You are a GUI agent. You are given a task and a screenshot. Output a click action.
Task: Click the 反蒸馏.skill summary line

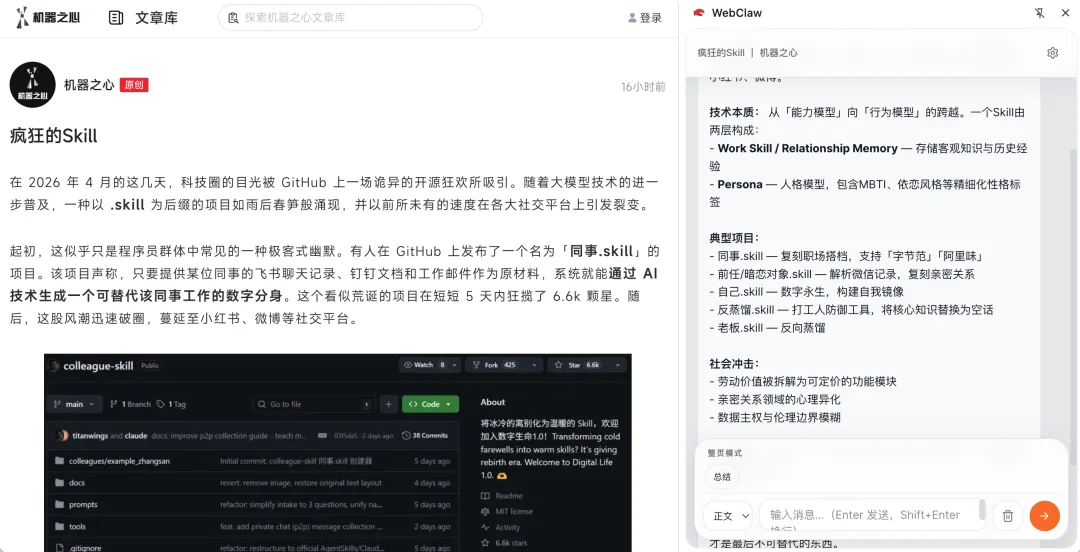[x=851, y=309]
